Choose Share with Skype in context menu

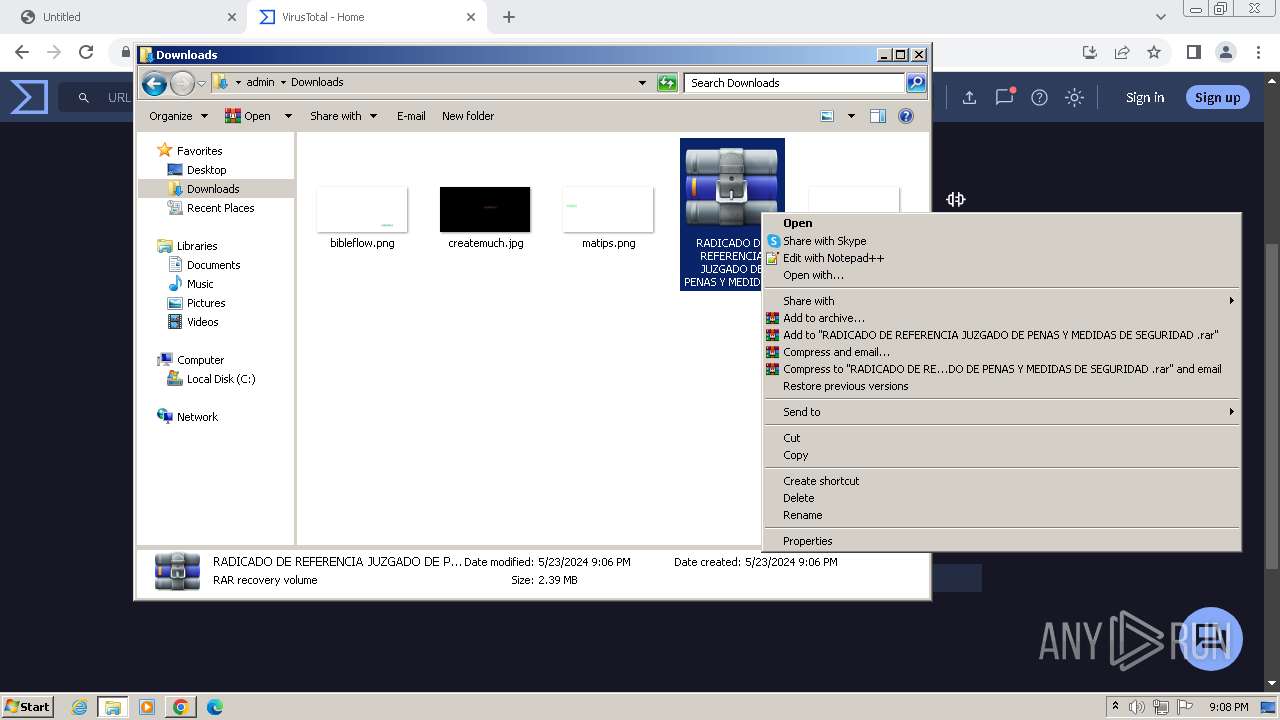pyautogui.click(x=1002, y=241)
